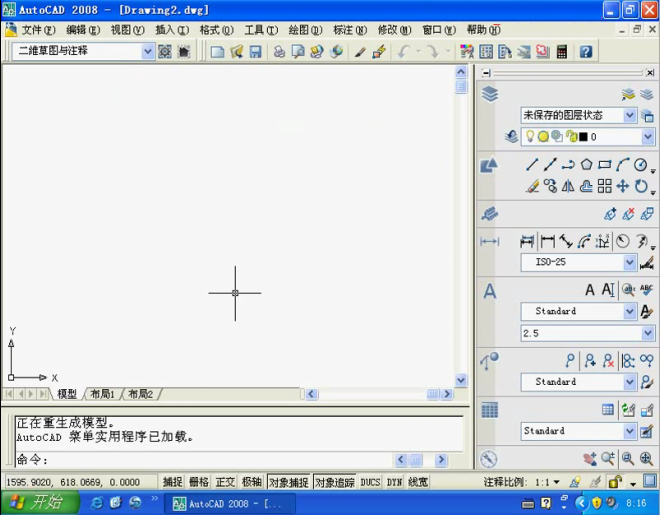Toggle 栅格 grid display
660x515 pixels.
click(x=199, y=482)
